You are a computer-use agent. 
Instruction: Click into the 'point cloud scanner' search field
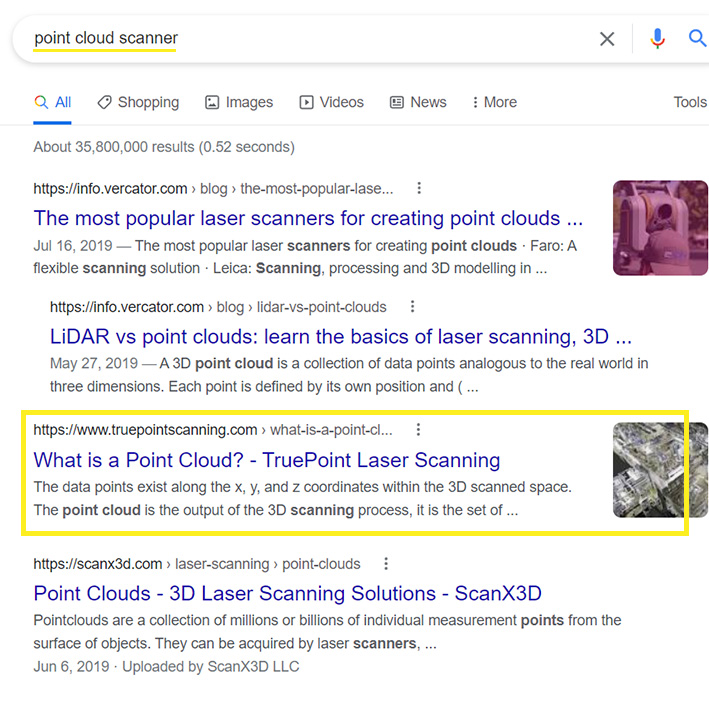click(300, 39)
